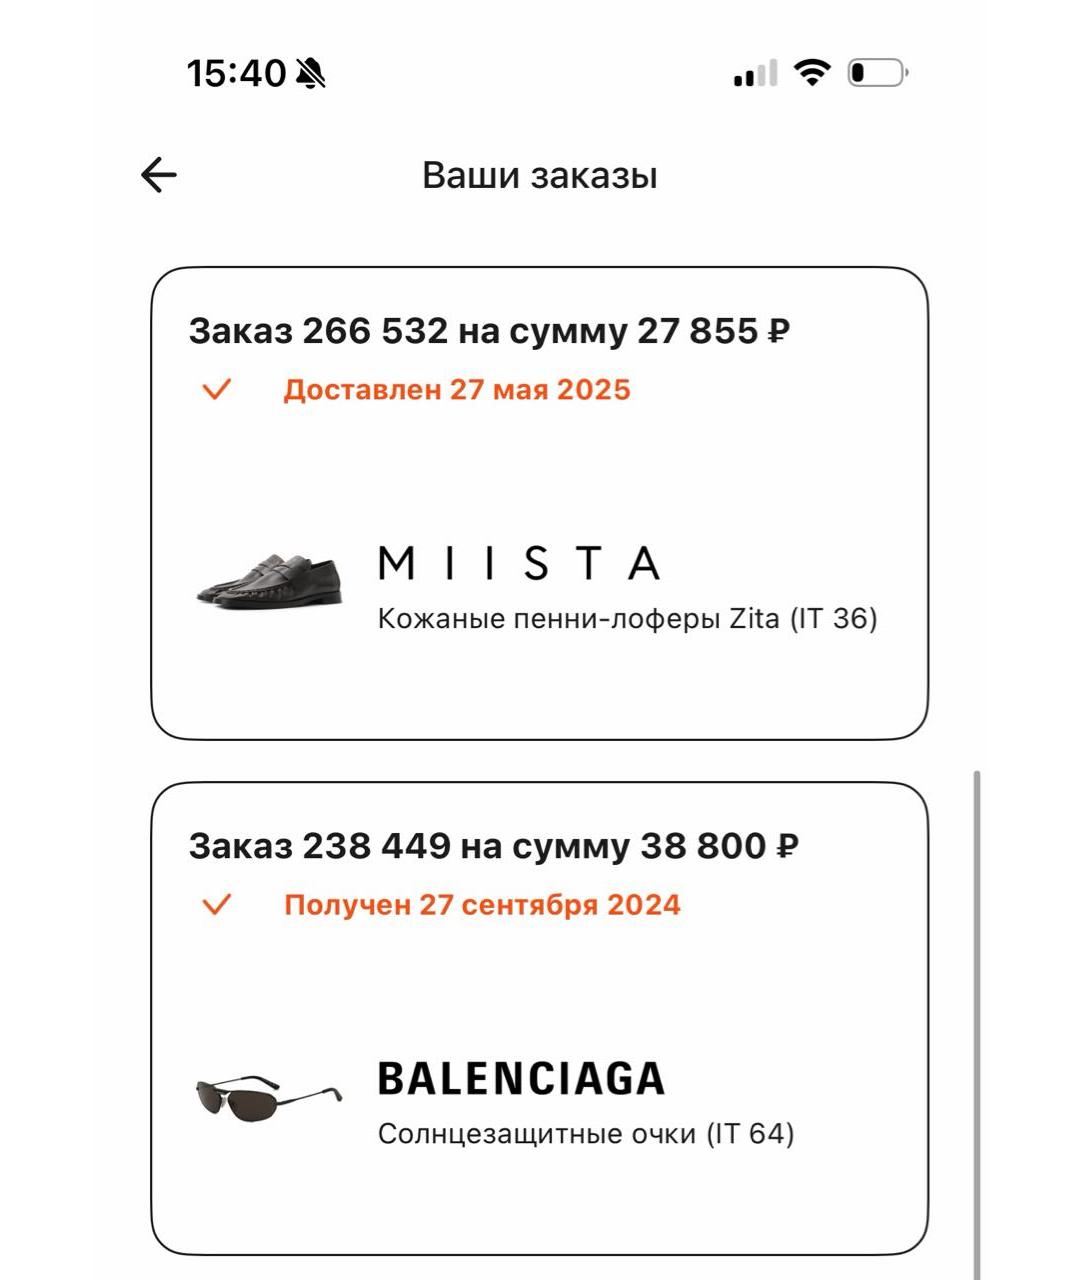Select Солнцезащитные очки item description
1080x1280 pixels.
click(585, 1134)
